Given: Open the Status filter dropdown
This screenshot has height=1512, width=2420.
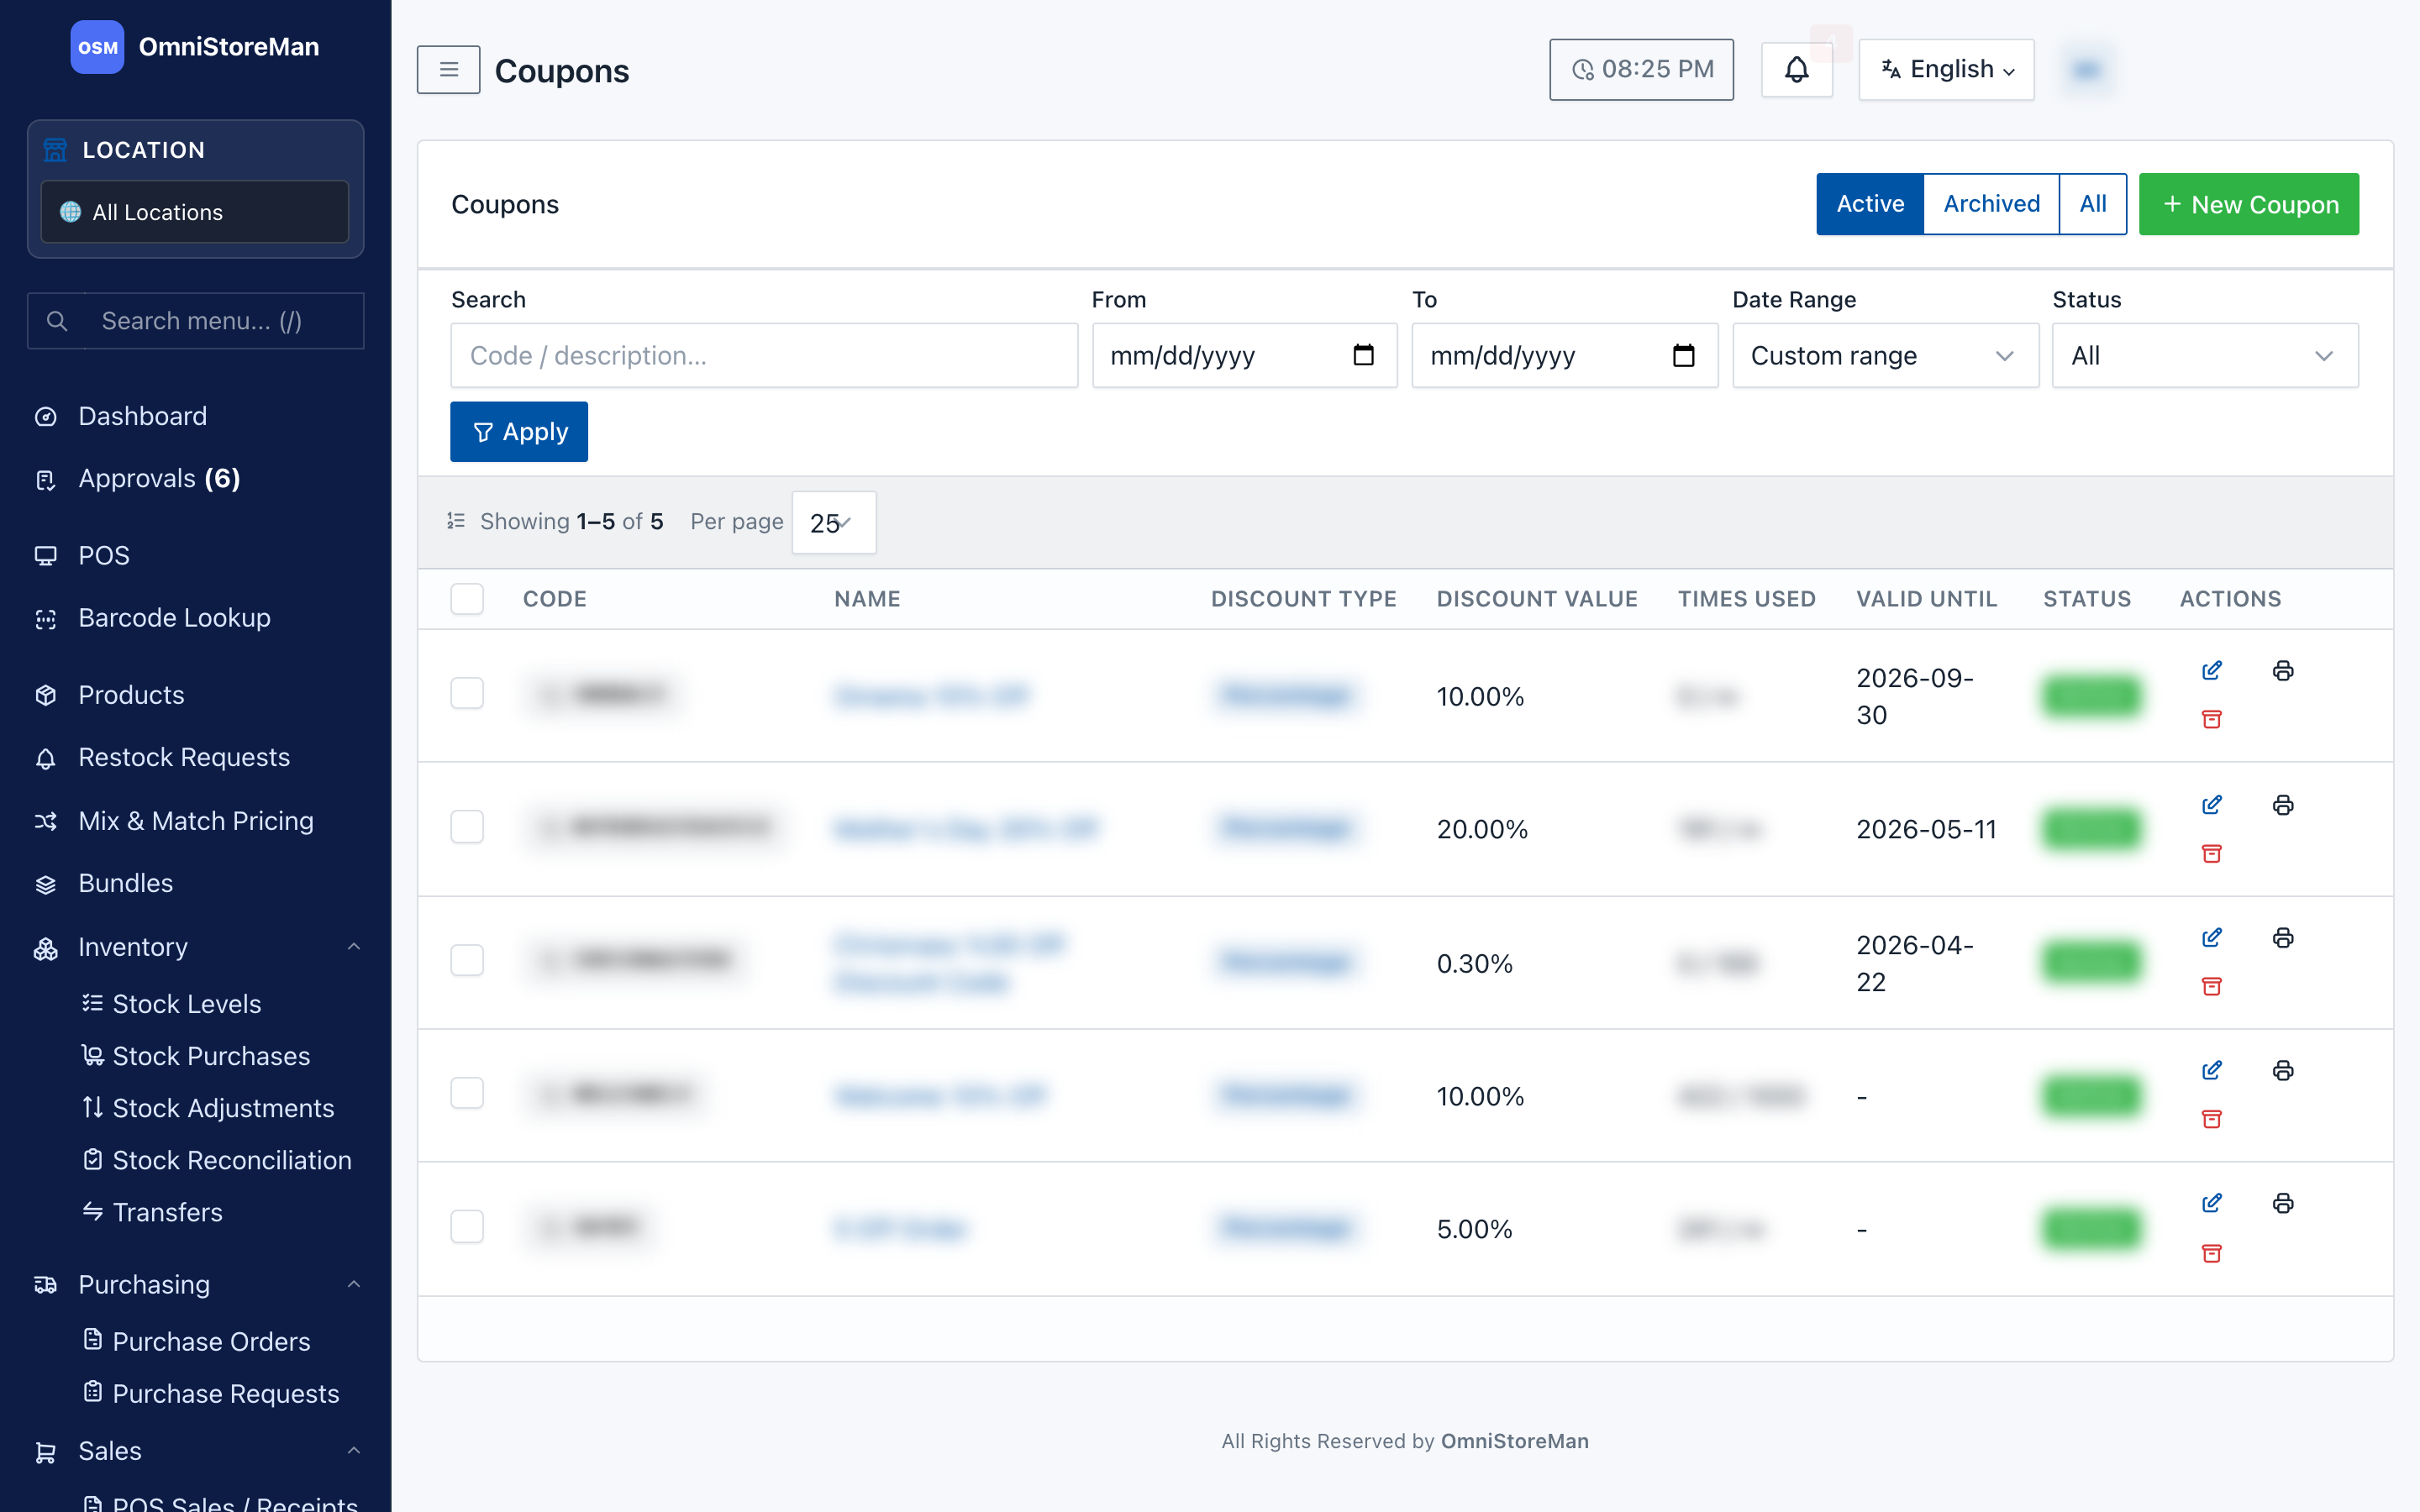Looking at the screenshot, I should click(2205, 355).
